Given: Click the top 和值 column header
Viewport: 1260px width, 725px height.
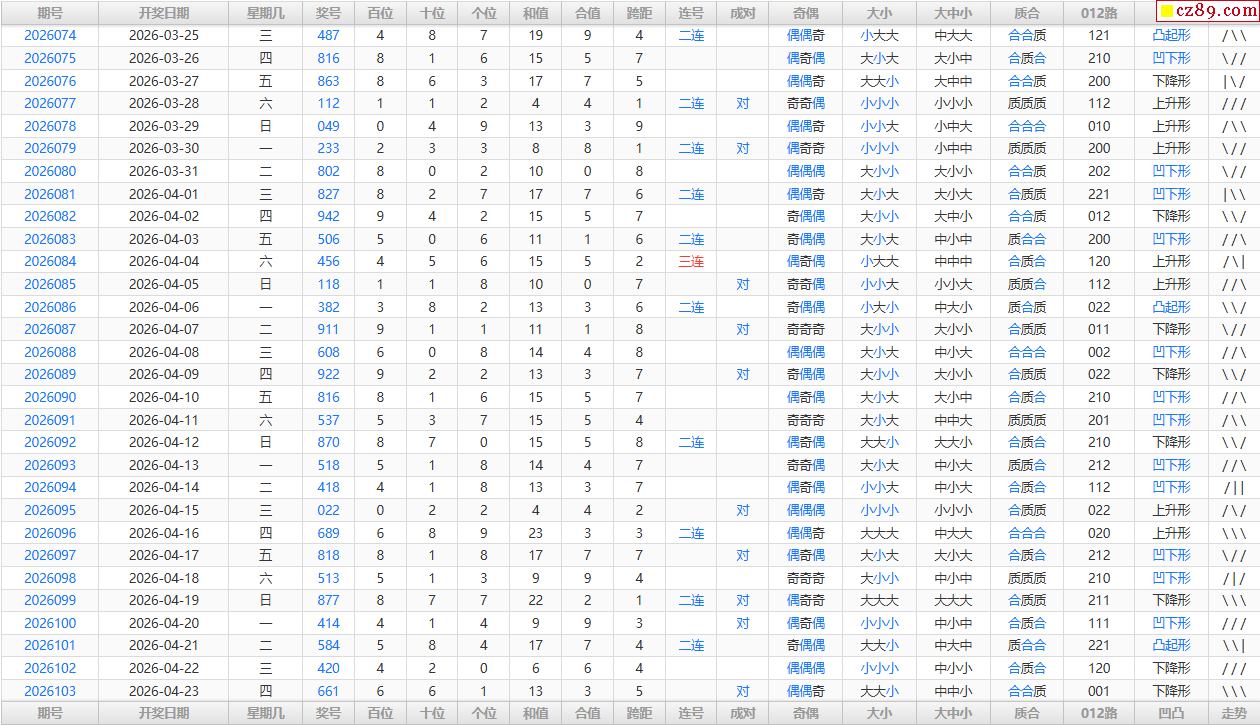Looking at the screenshot, I should [x=536, y=13].
